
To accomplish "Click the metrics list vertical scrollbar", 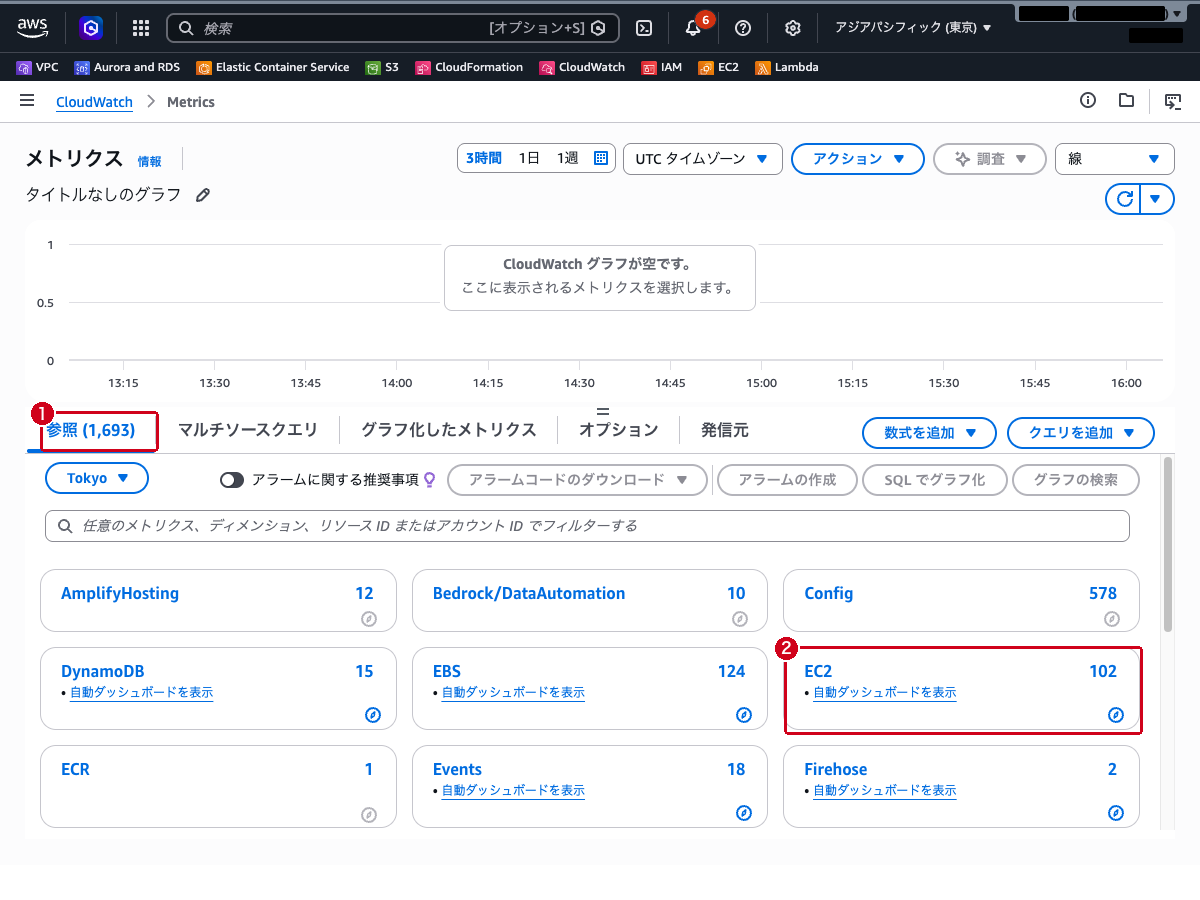I will [x=1167, y=544].
